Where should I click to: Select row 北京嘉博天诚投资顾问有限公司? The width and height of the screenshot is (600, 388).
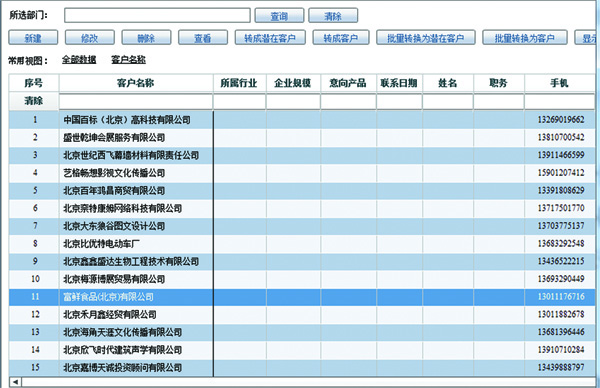[x=302, y=367]
